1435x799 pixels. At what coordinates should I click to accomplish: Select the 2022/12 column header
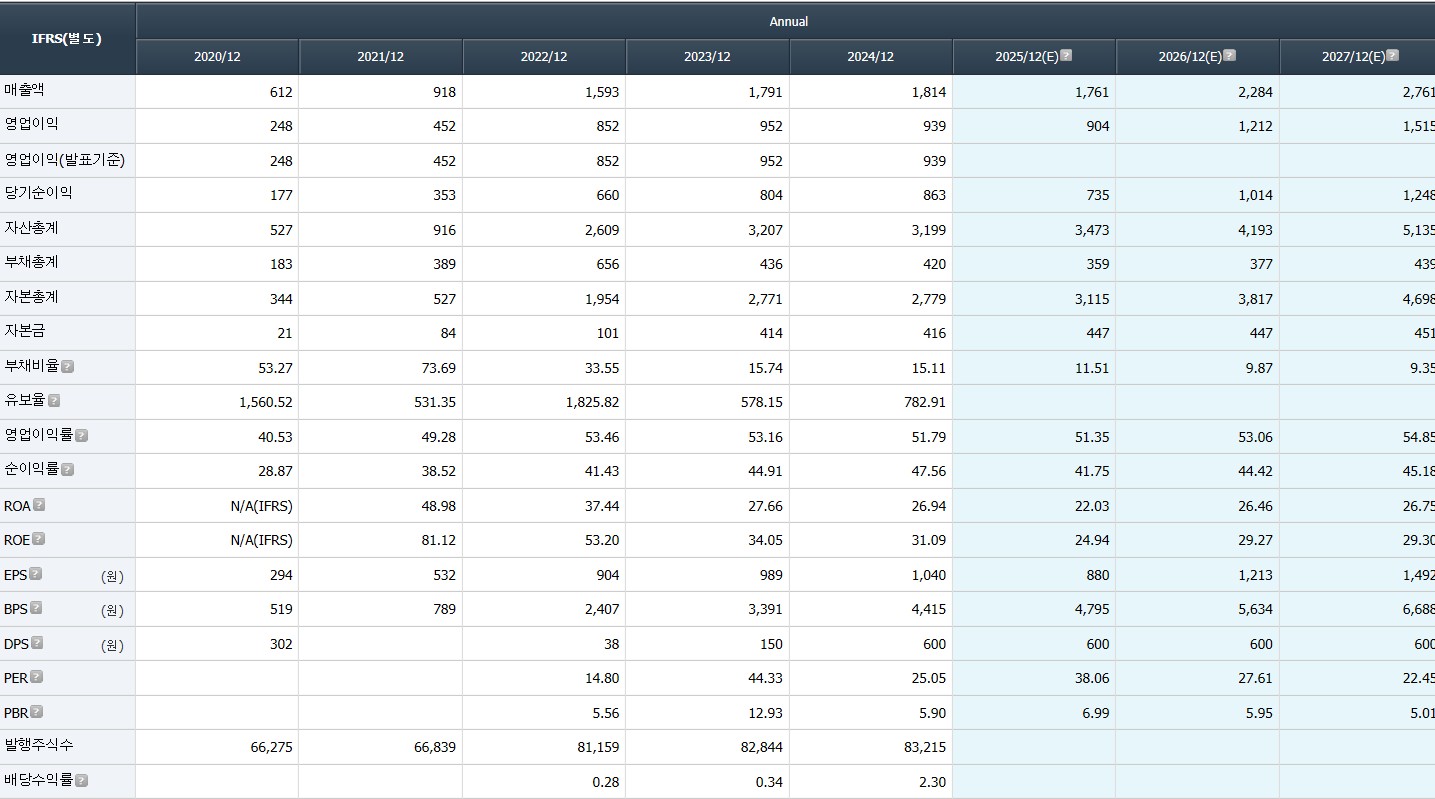coord(544,57)
